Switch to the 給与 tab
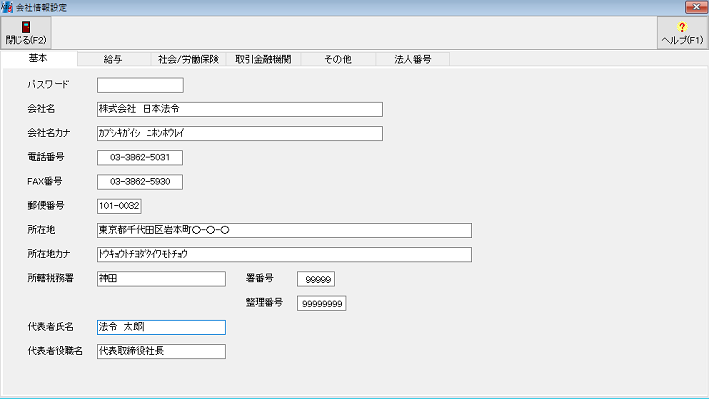Screen dimensions: 709x399 pyautogui.click(x=113, y=59)
